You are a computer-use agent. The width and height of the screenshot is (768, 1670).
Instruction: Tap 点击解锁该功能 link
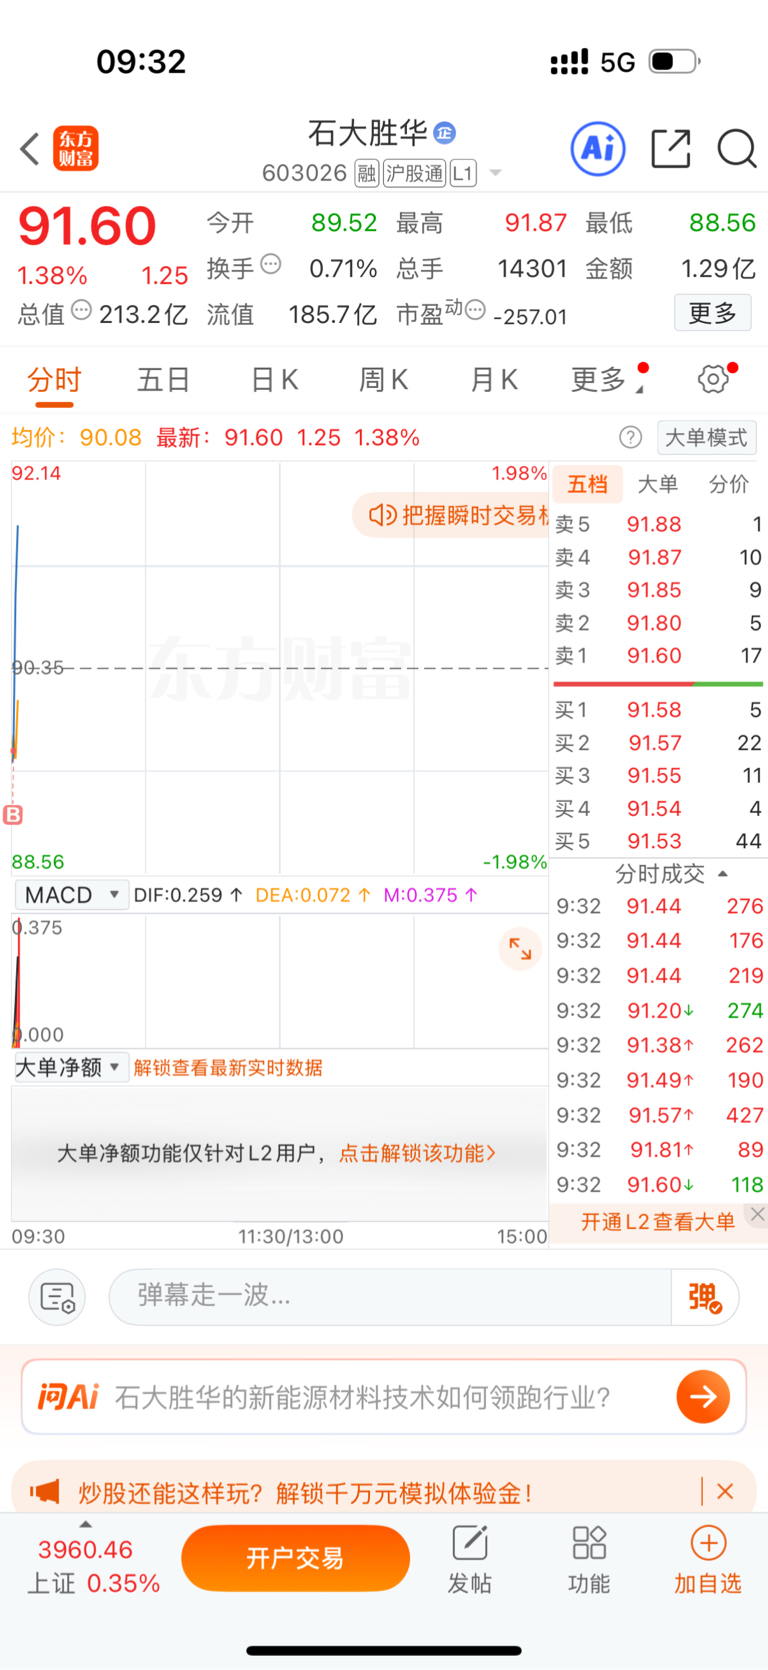pos(417,1153)
